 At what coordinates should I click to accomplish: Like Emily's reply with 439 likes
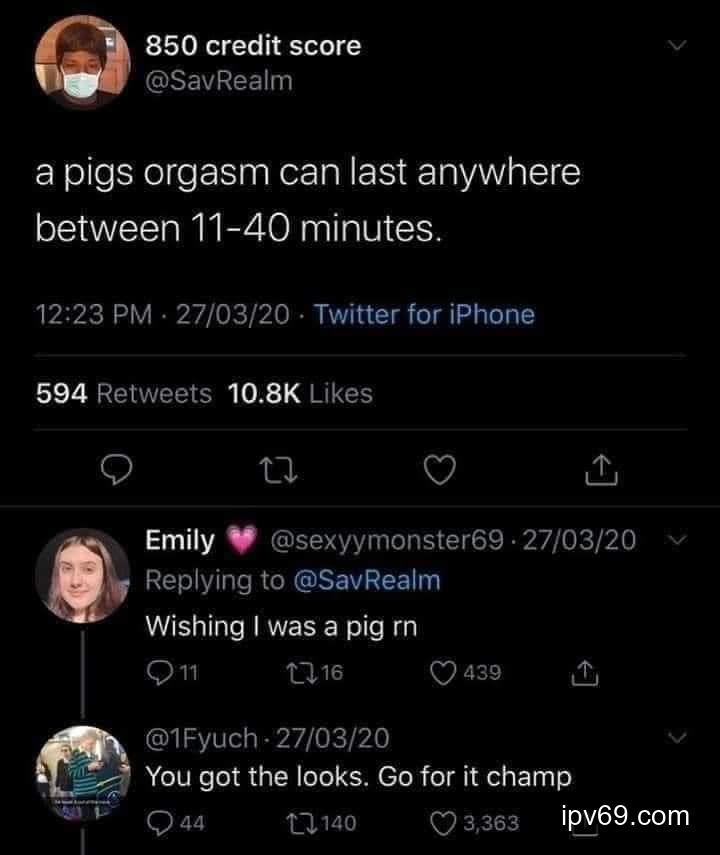pyautogui.click(x=446, y=673)
